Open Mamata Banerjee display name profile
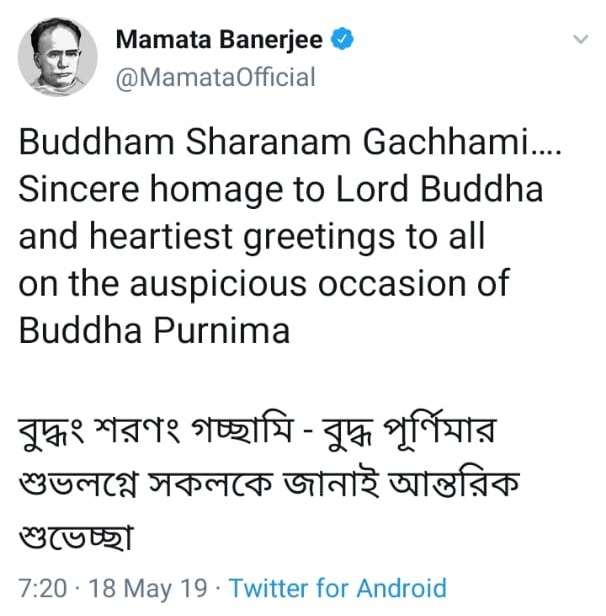 click(x=219, y=40)
